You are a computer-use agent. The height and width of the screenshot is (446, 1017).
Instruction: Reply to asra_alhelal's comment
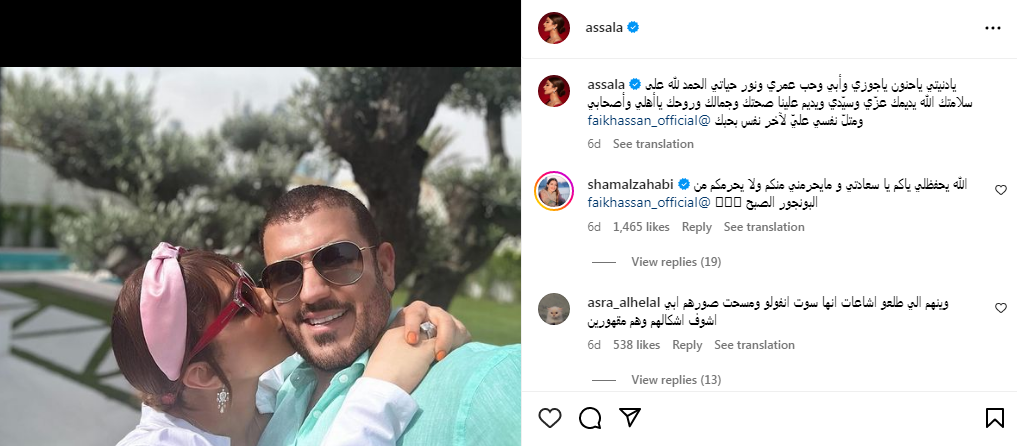688,345
